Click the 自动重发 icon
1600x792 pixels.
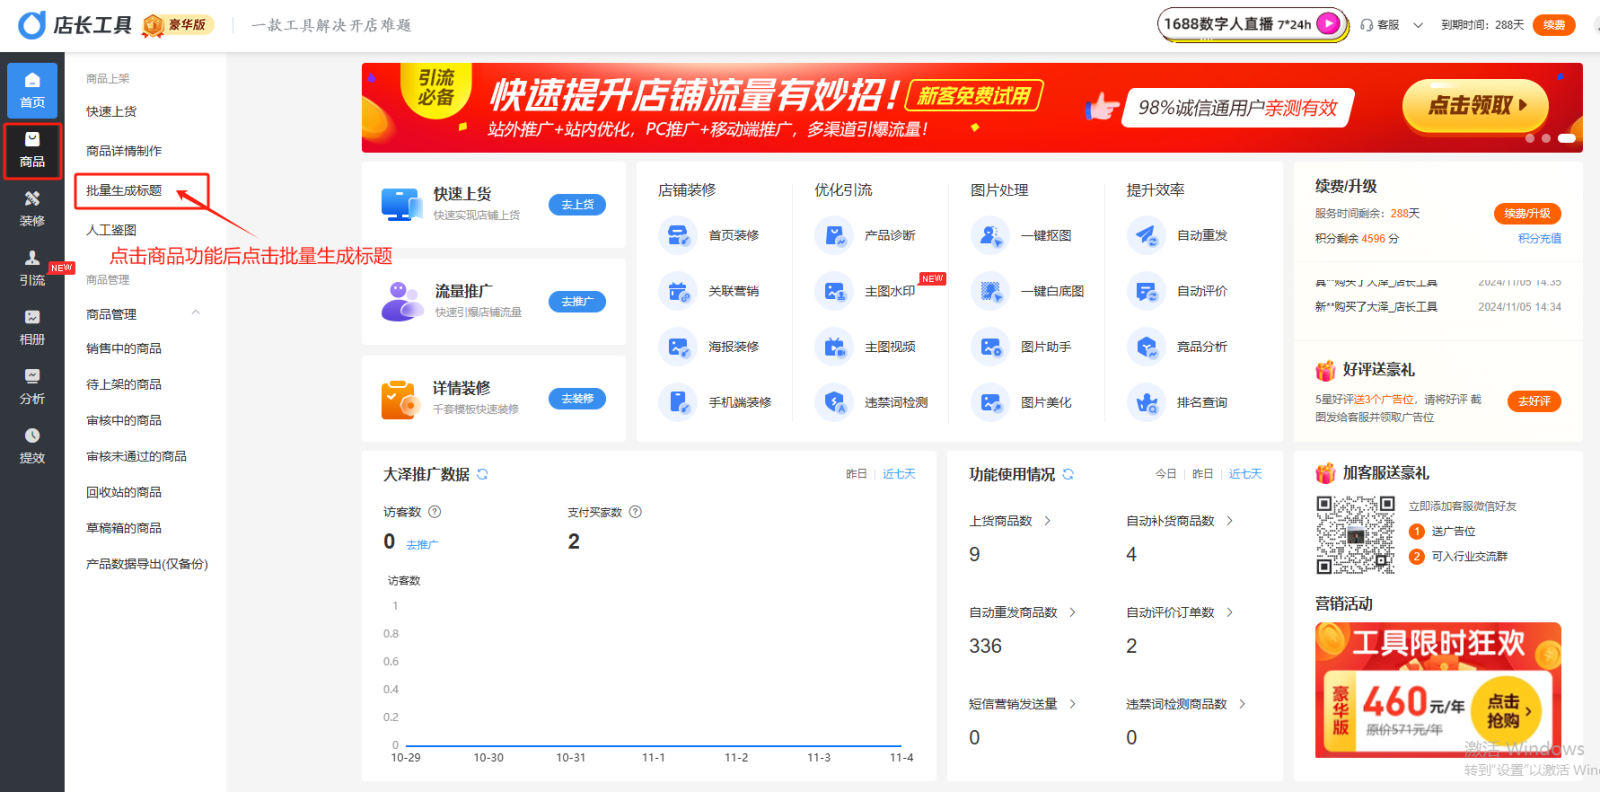[x=1146, y=235]
